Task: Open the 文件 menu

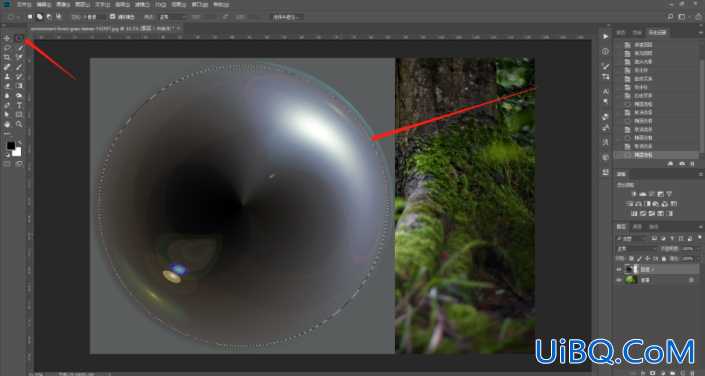Action: (24, 4)
